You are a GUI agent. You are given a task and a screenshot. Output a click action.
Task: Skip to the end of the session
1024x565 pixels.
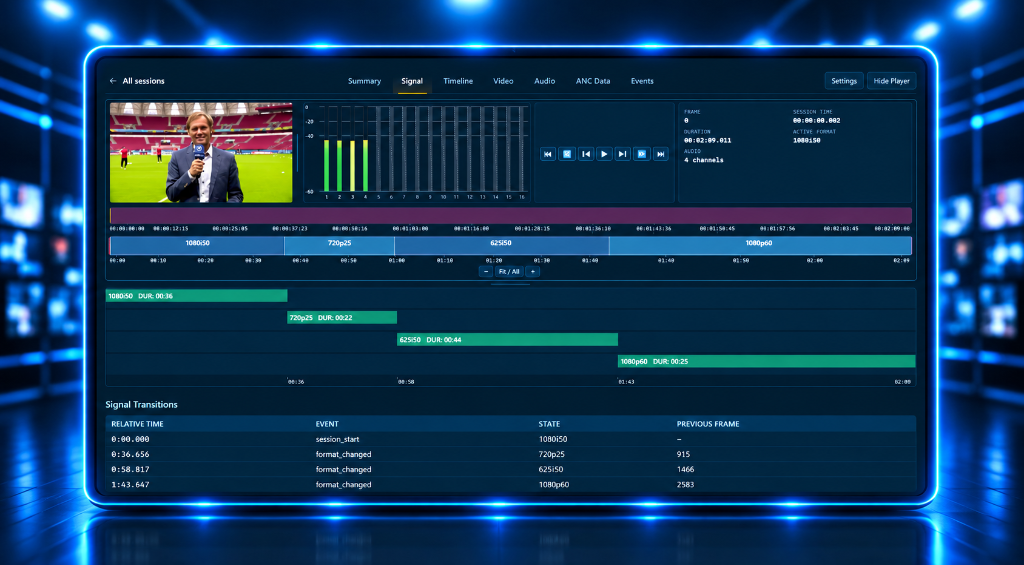coord(661,154)
